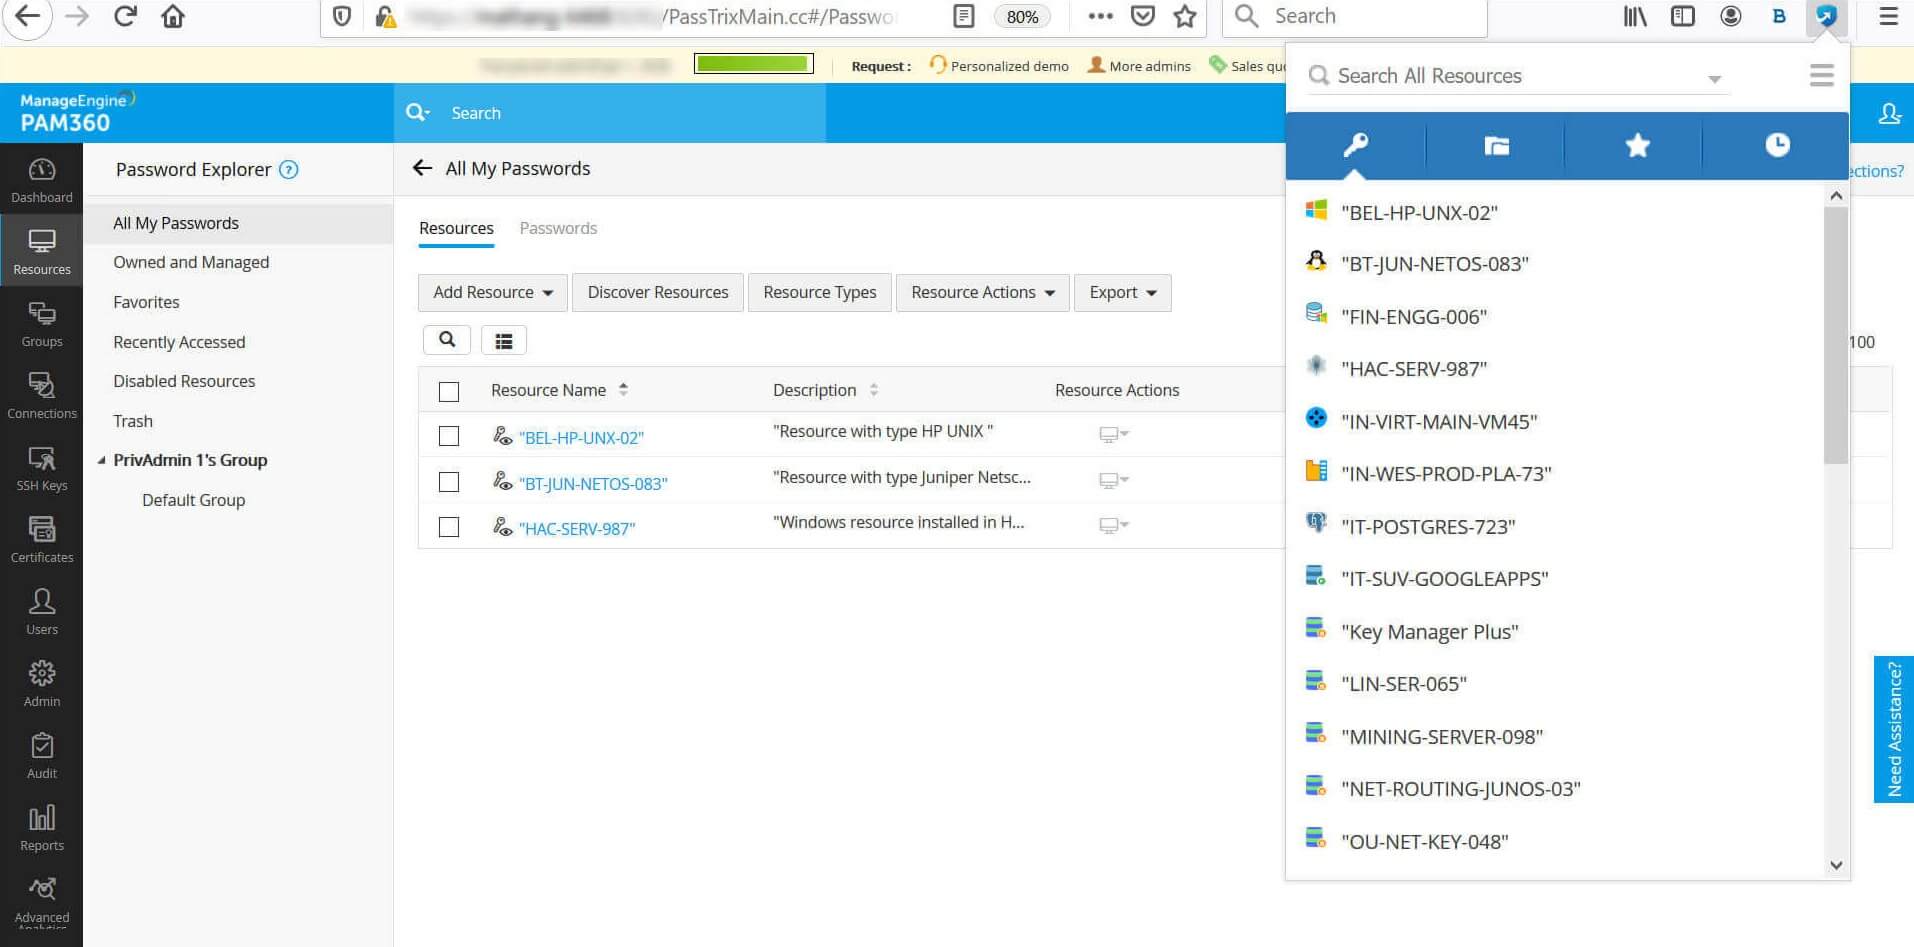The height and width of the screenshot is (947, 1914).
Task: Open the Firefox library icon
Action: [1635, 16]
